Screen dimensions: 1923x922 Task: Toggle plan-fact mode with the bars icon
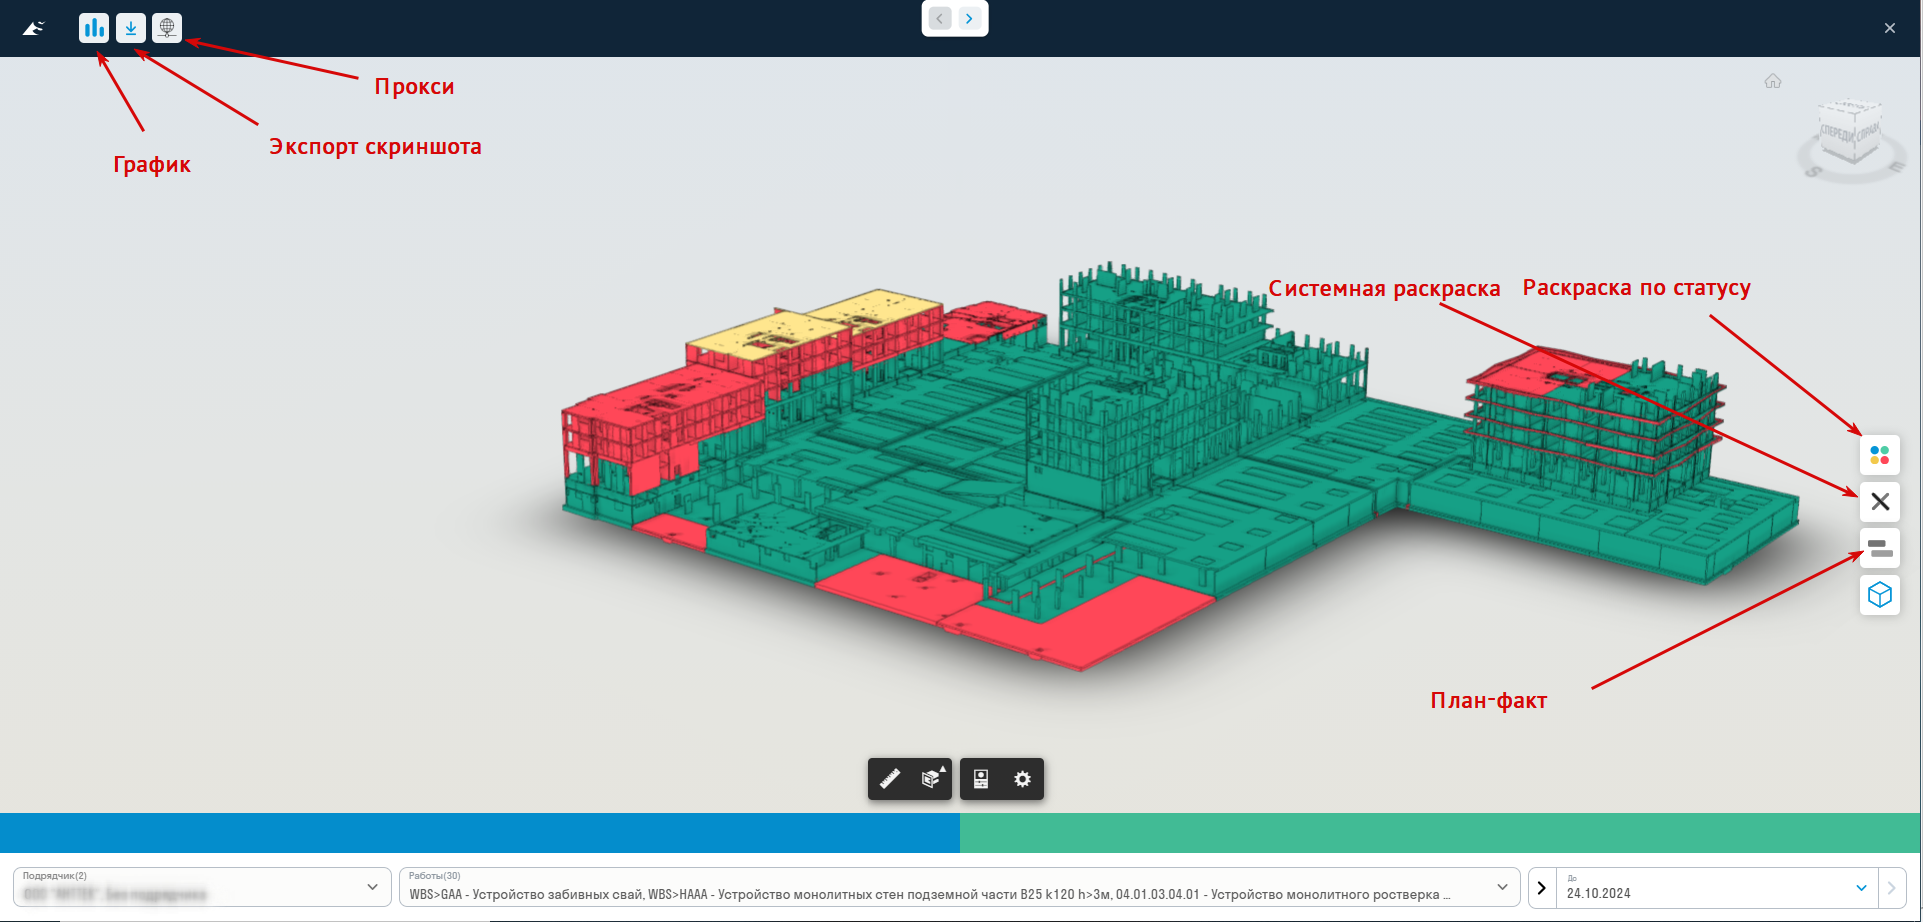pos(1880,548)
